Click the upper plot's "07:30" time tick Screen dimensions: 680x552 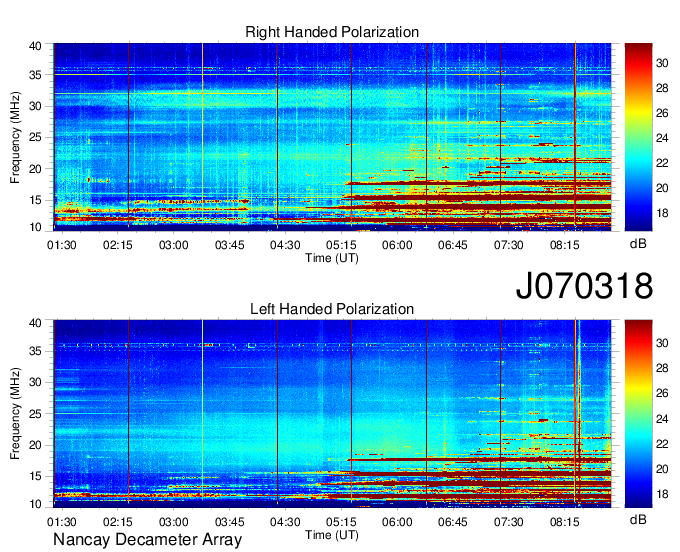coord(509,245)
